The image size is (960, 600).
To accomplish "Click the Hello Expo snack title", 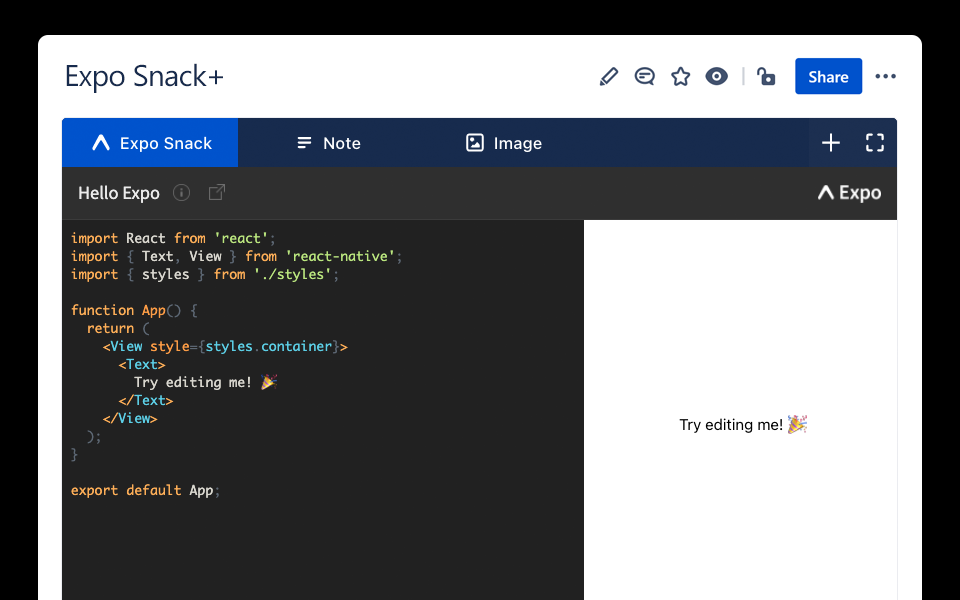I will [119, 193].
